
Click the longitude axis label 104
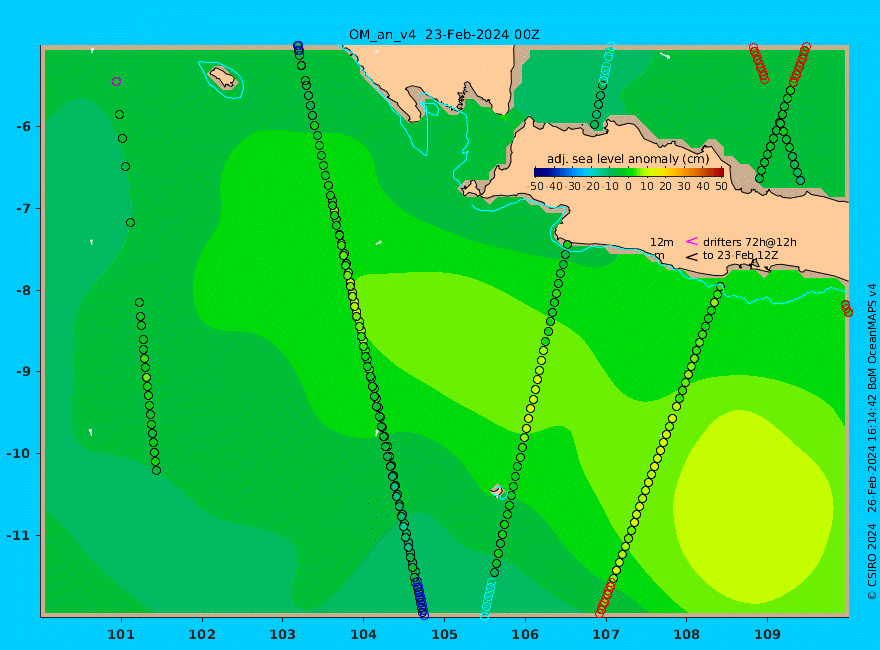click(x=363, y=635)
